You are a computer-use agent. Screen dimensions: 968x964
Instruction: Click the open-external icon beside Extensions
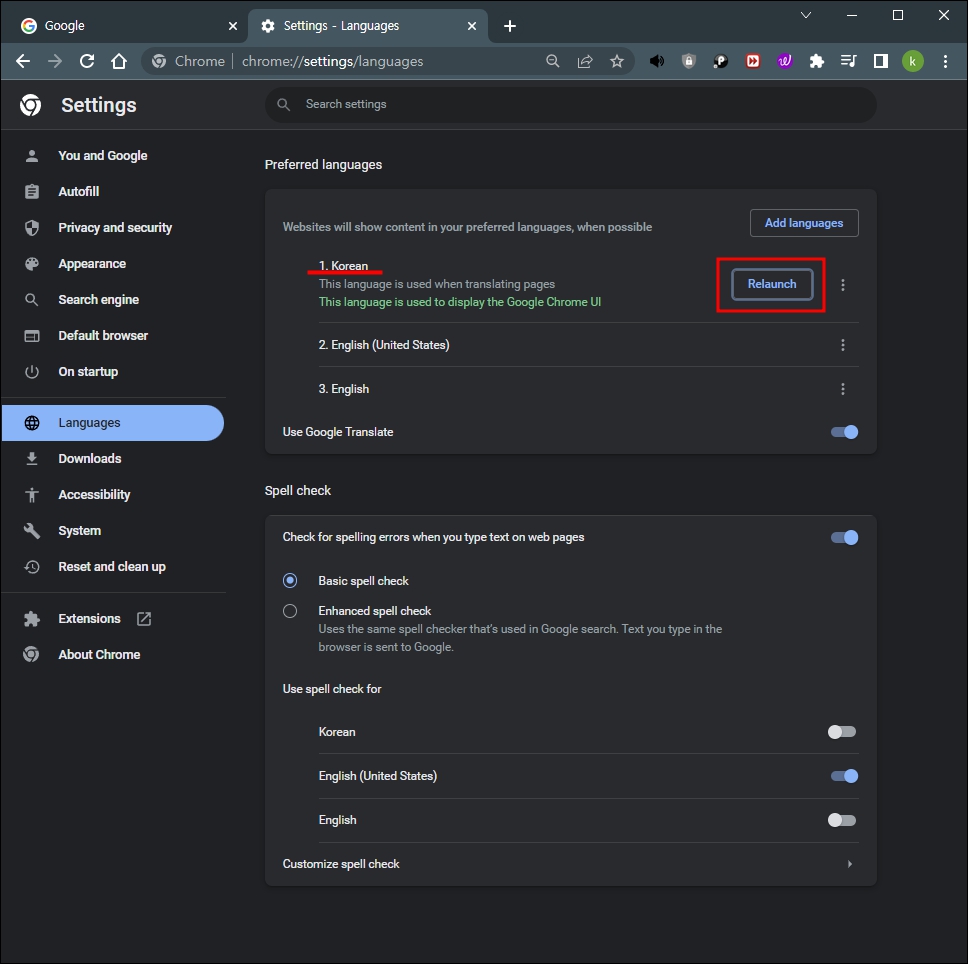coord(144,618)
